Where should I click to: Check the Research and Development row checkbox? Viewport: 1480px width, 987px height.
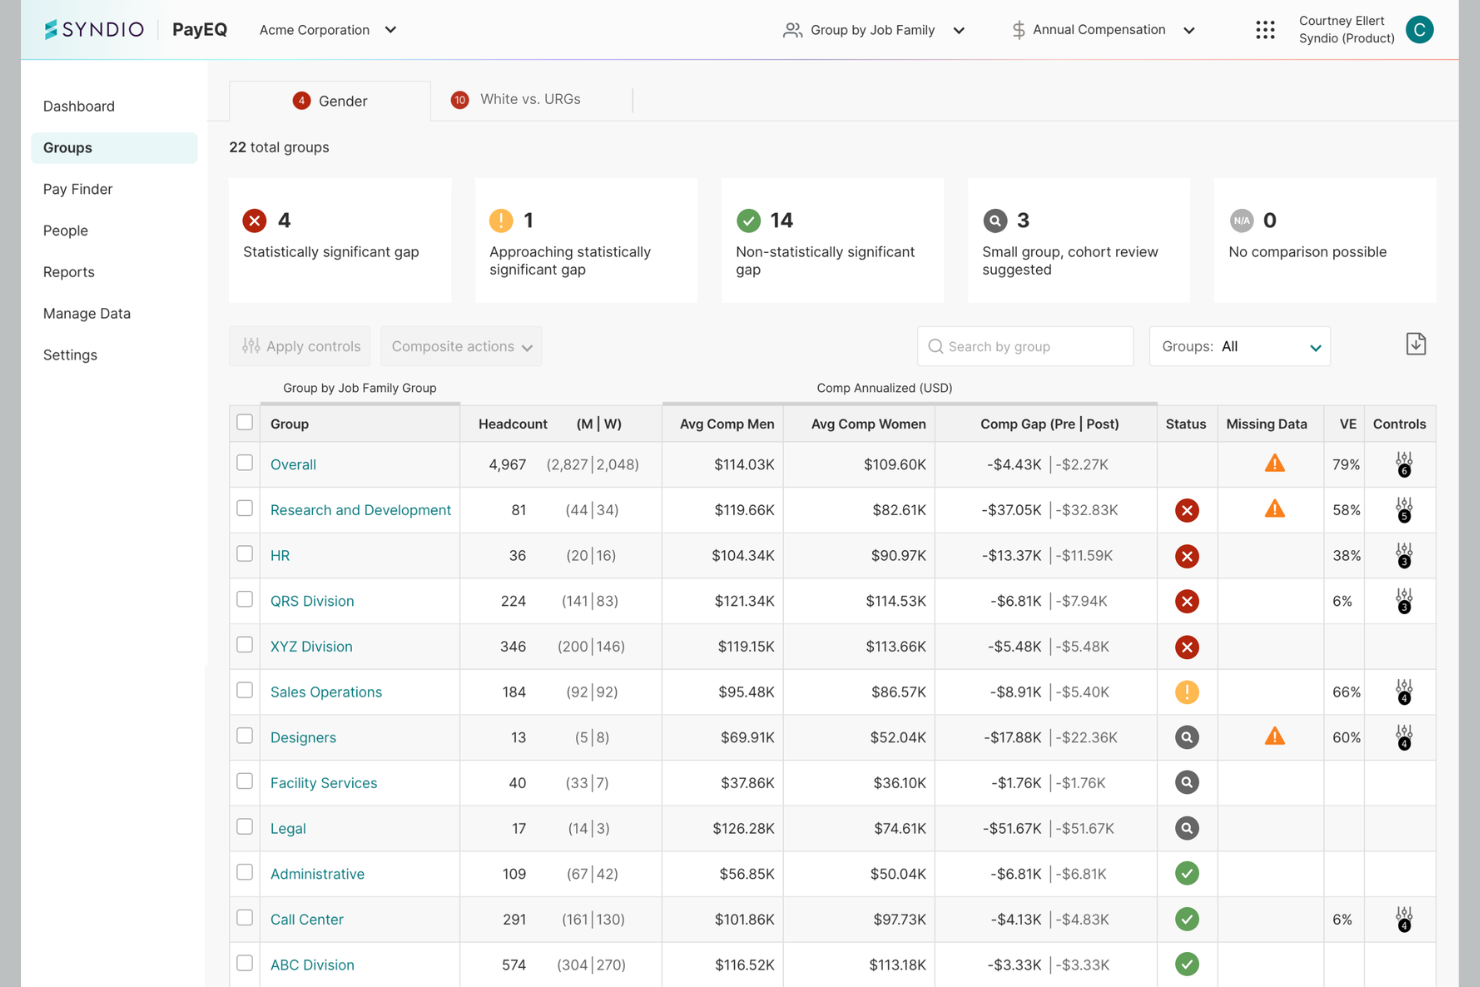tap(245, 508)
